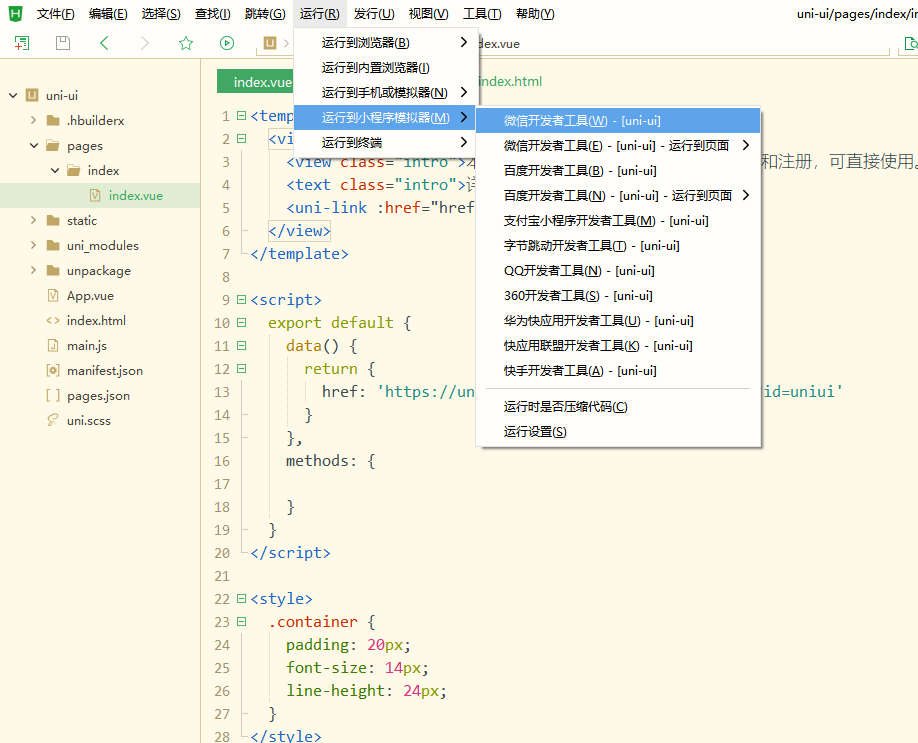
Task: Toggle code fold at line 11 data()
Action: (241, 345)
